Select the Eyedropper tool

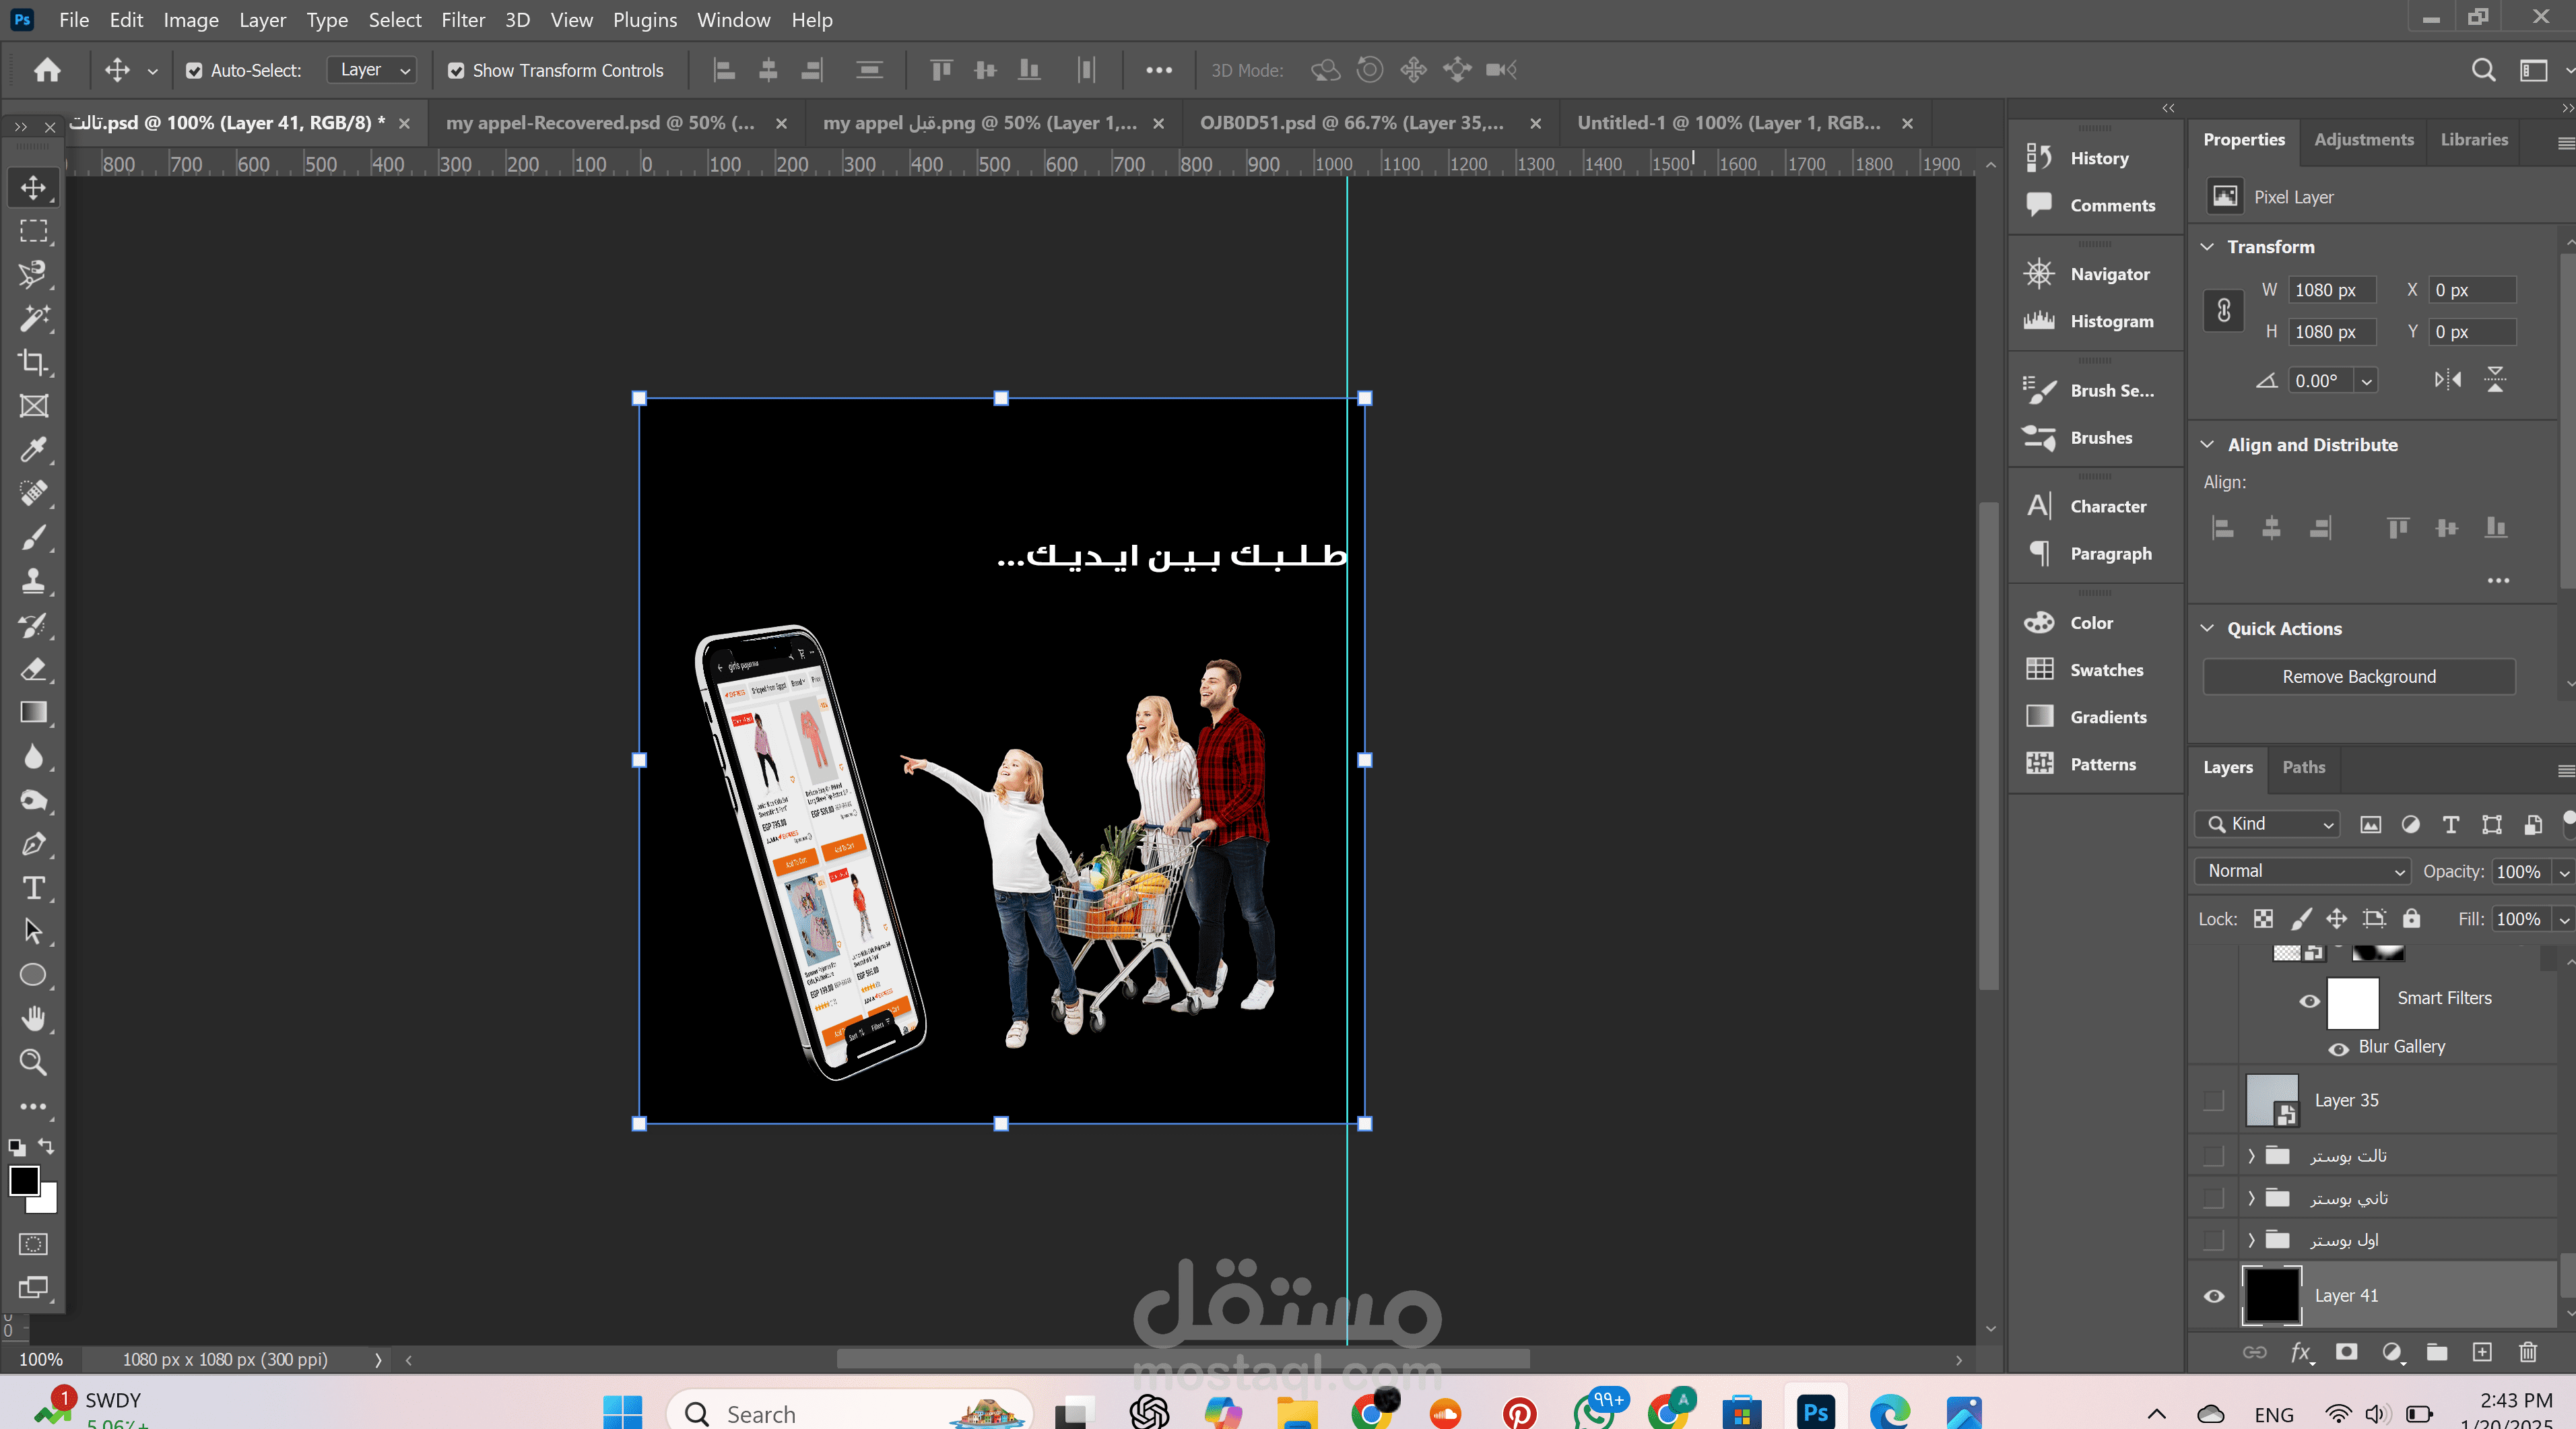coord(33,450)
